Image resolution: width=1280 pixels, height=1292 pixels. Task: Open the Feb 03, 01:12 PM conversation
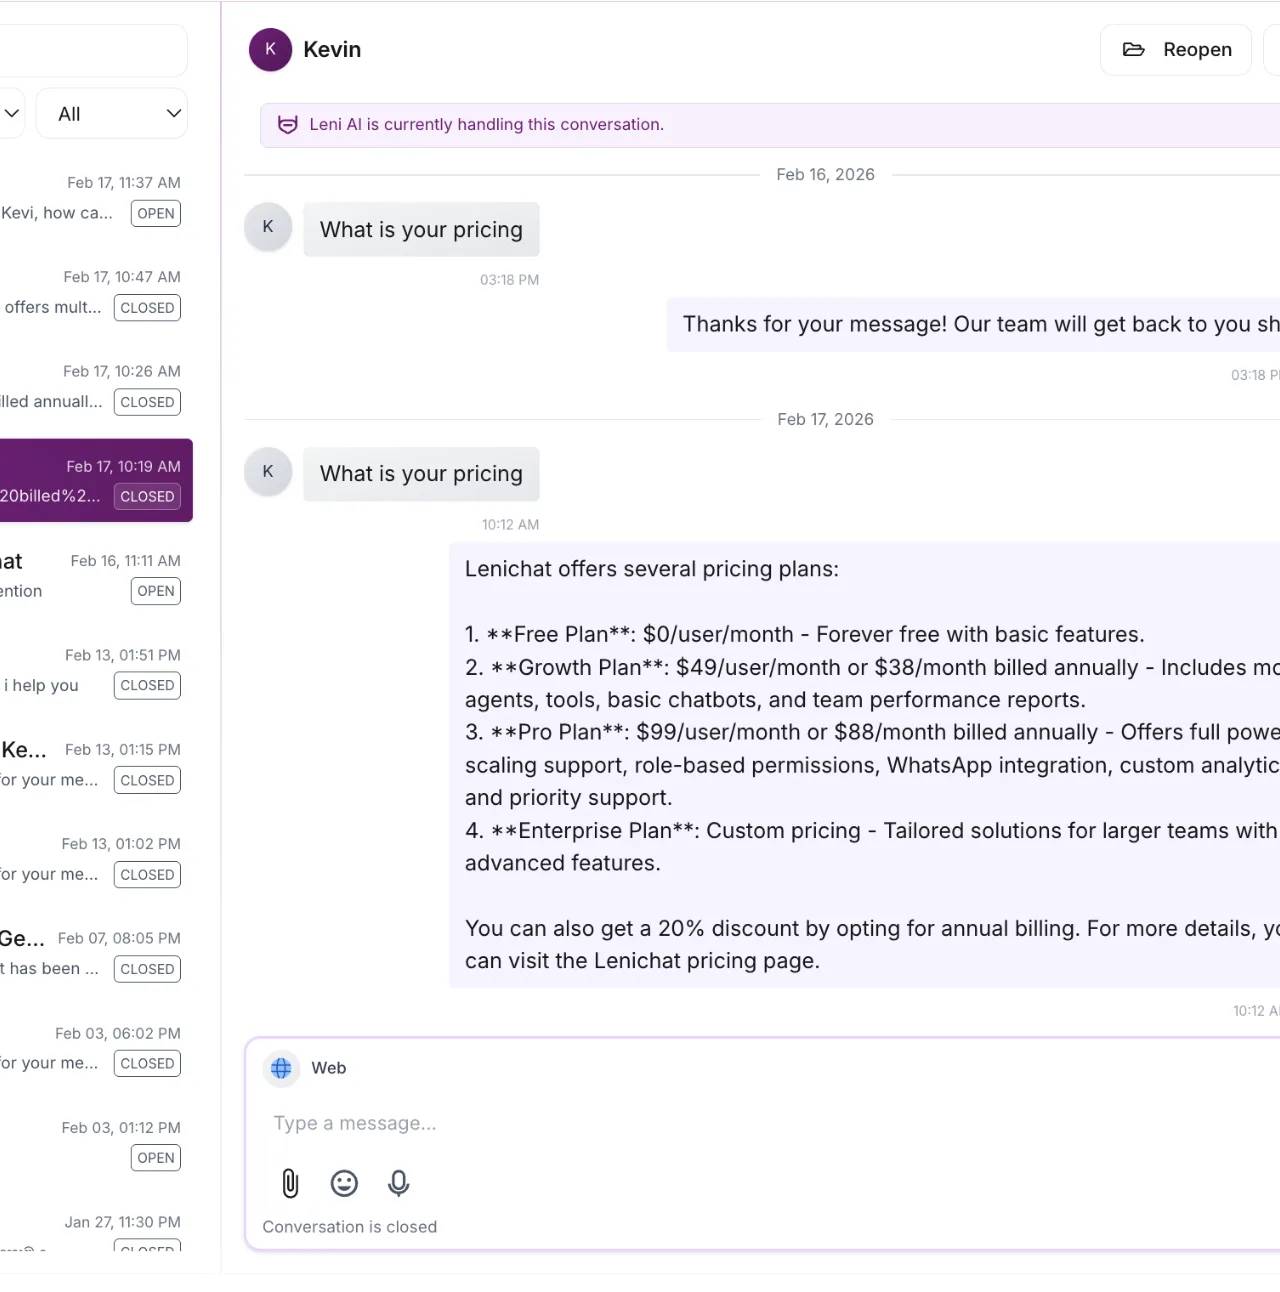pos(94,1142)
